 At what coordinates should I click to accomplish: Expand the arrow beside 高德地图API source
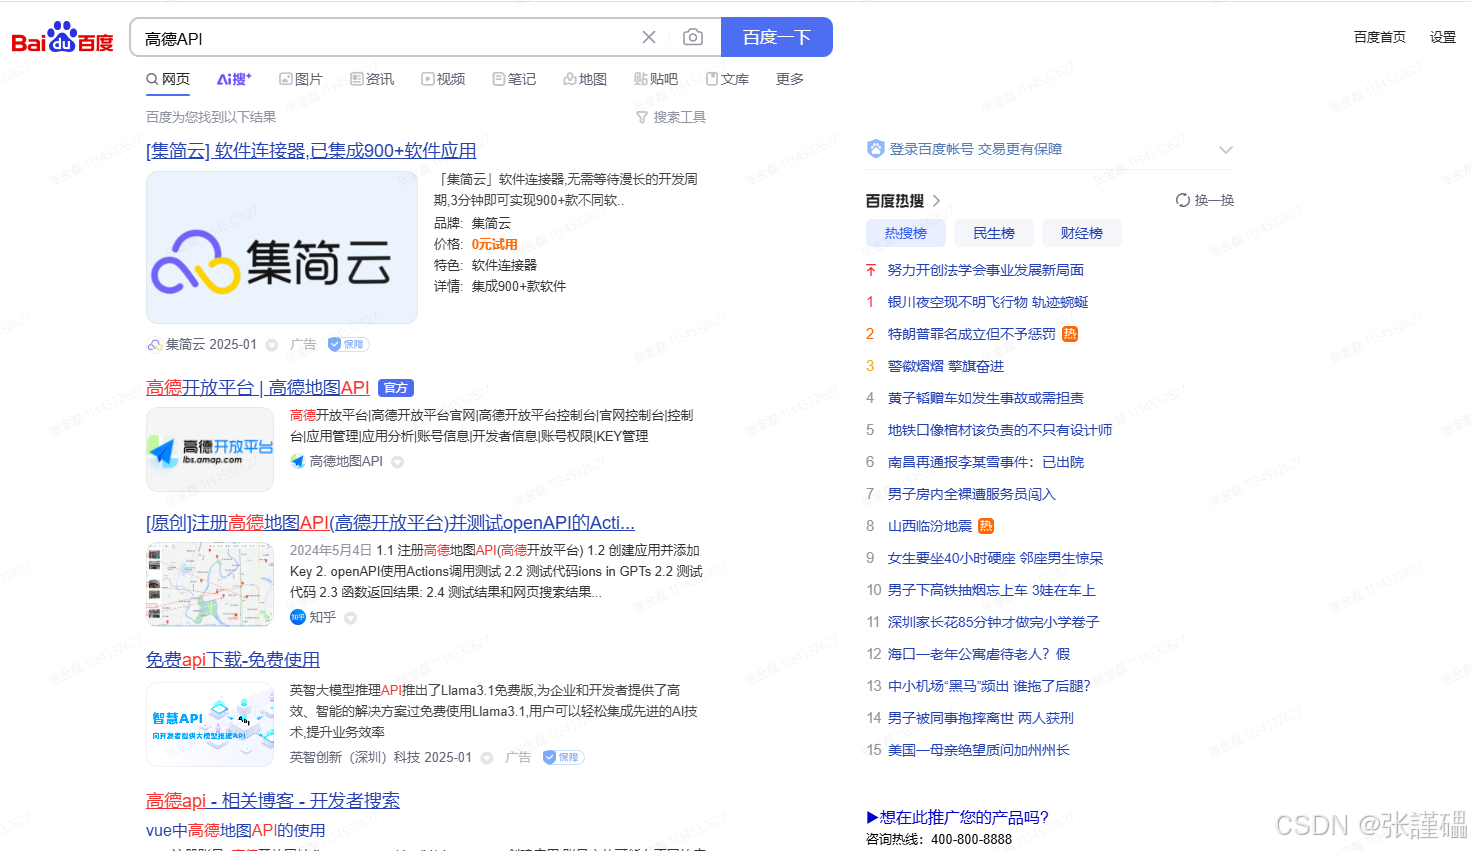[398, 462]
